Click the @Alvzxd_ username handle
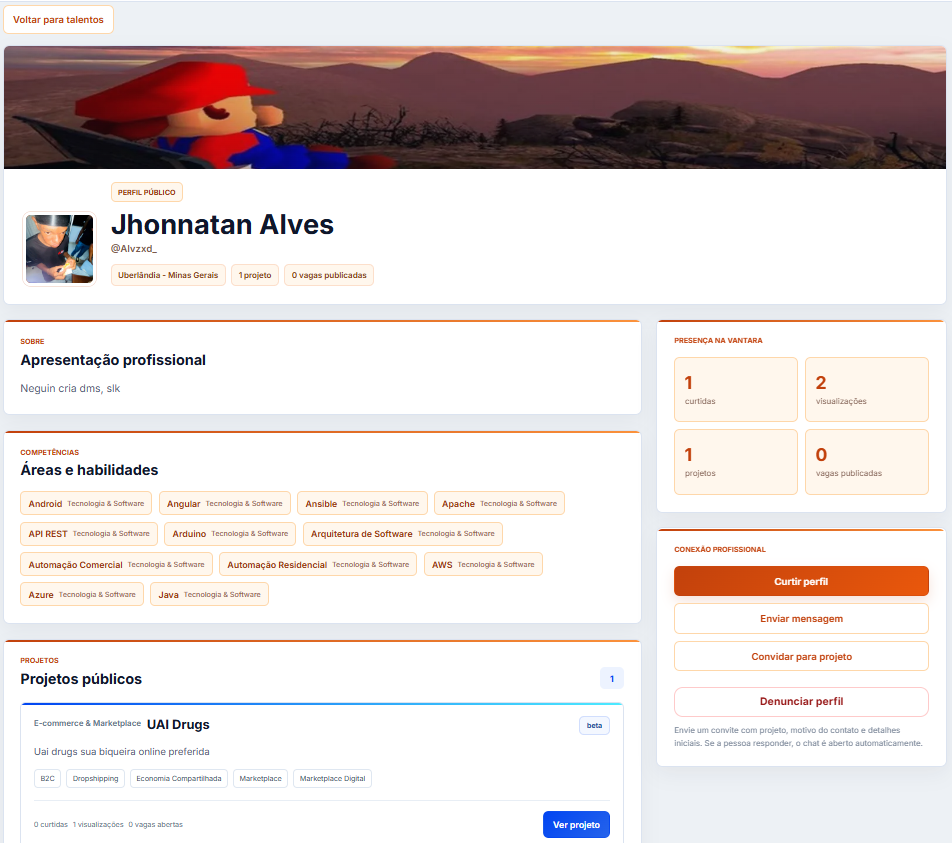Image resolution: width=952 pixels, height=843 pixels. [x=134, y=248]
